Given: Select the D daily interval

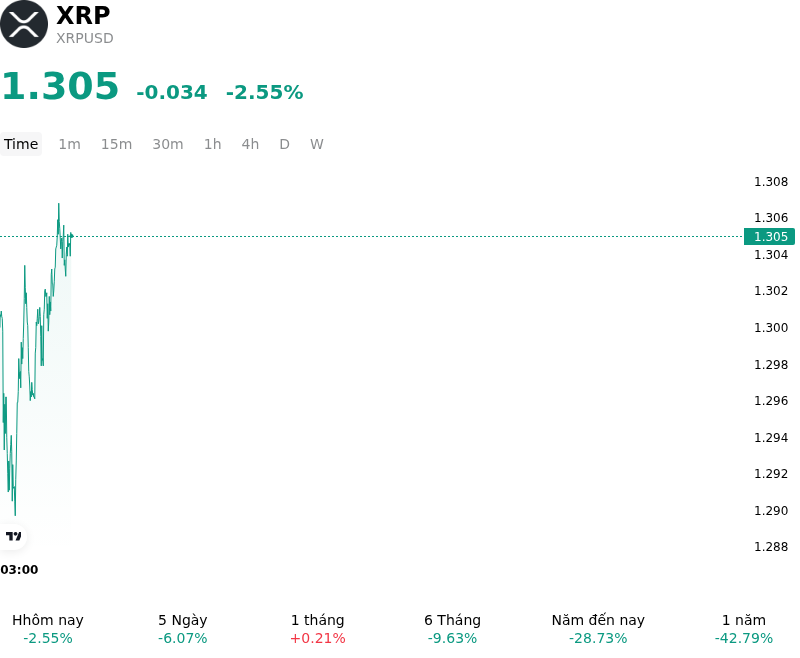Looking at the screenshot, I should pos(284,144).
